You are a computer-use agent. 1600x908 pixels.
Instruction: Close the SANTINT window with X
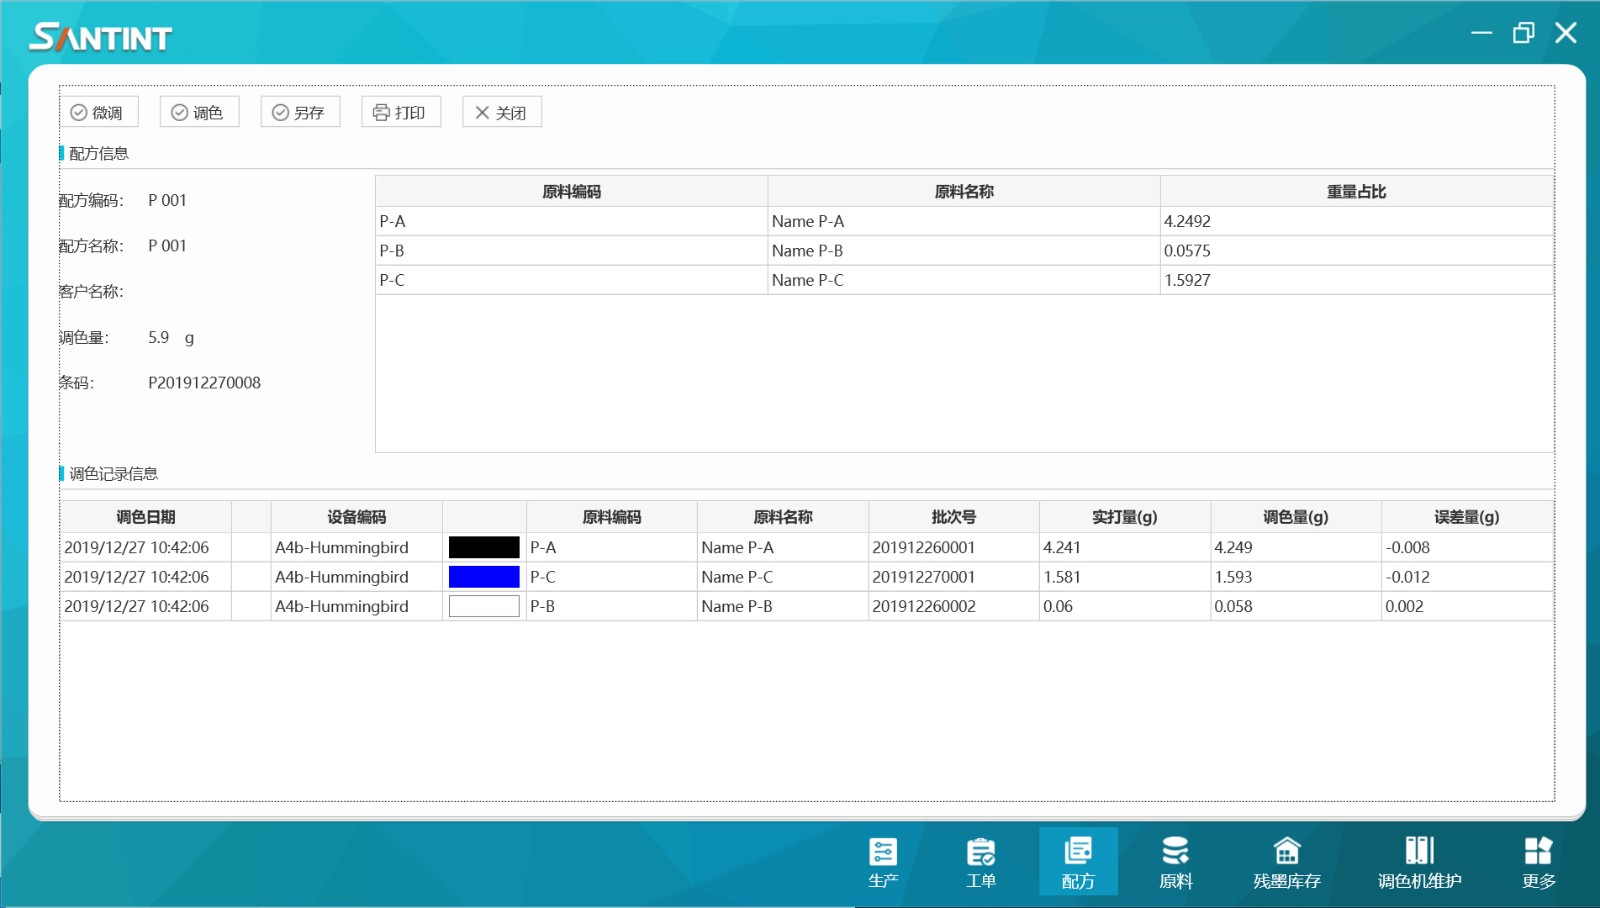tap(1566, 33)
